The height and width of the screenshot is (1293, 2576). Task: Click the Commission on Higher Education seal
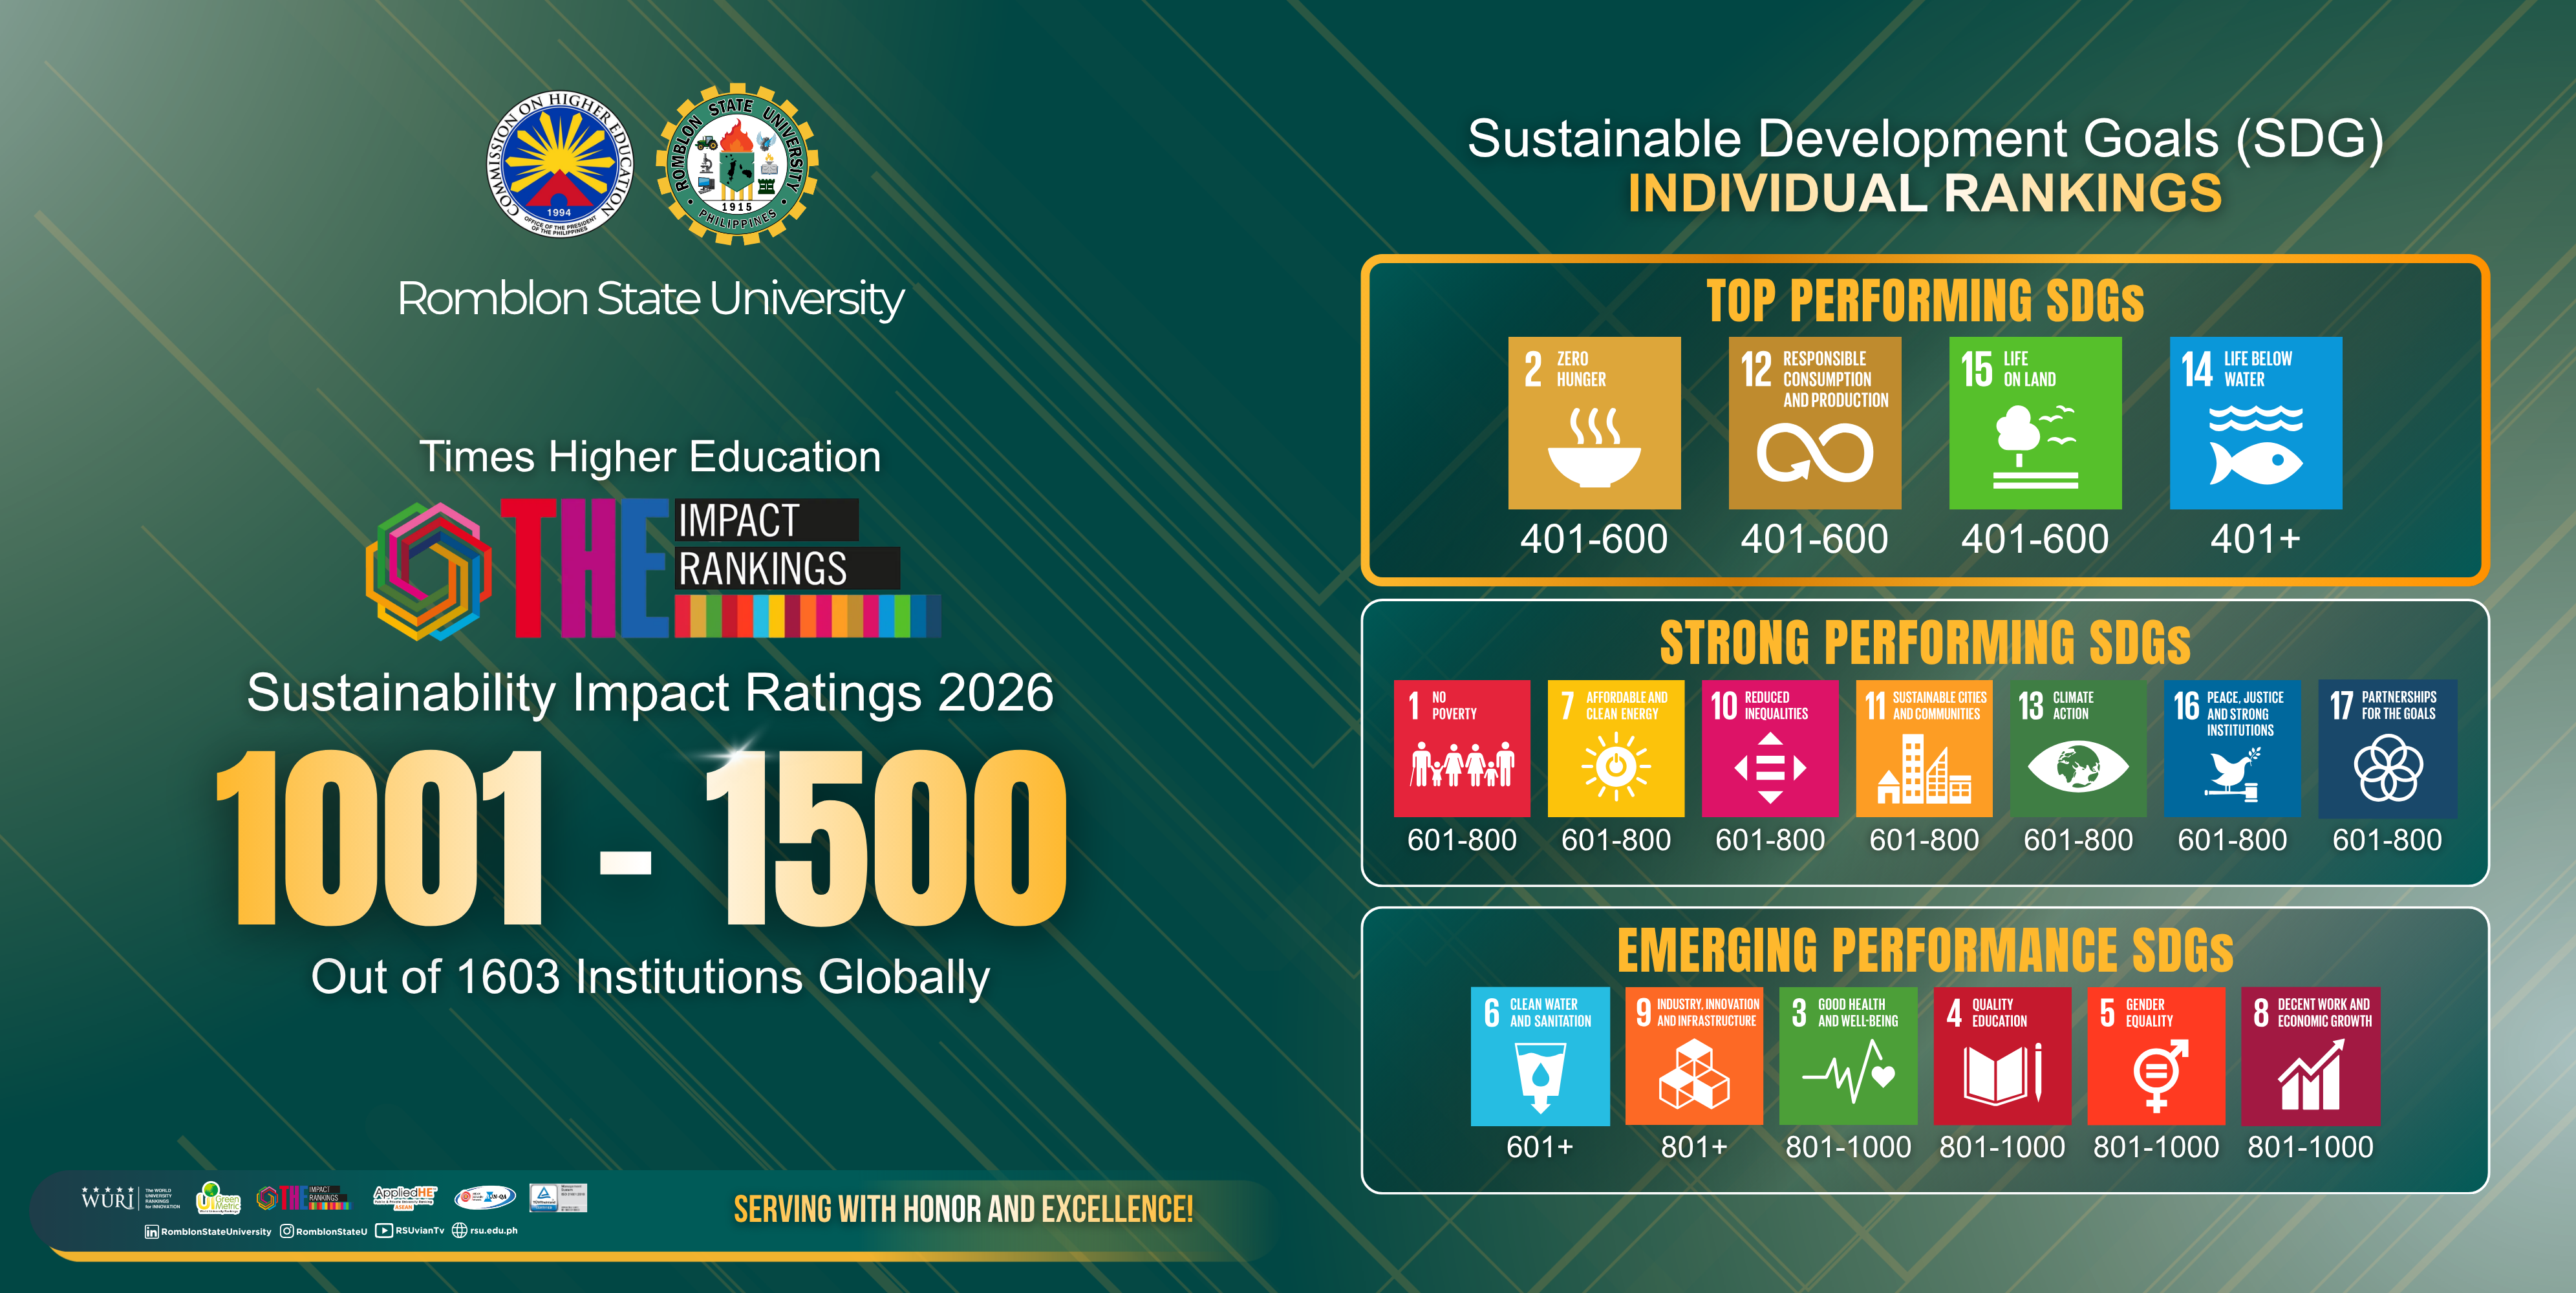[x=560, y=164]
